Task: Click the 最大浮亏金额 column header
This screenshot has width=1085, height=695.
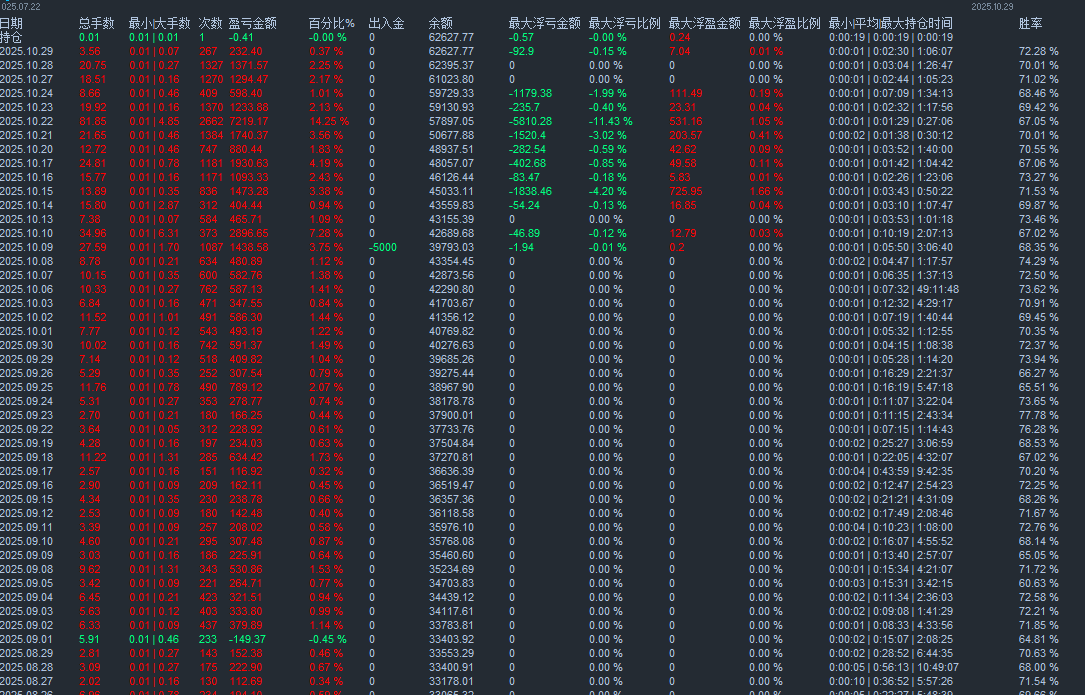Action: click(544, 24)
